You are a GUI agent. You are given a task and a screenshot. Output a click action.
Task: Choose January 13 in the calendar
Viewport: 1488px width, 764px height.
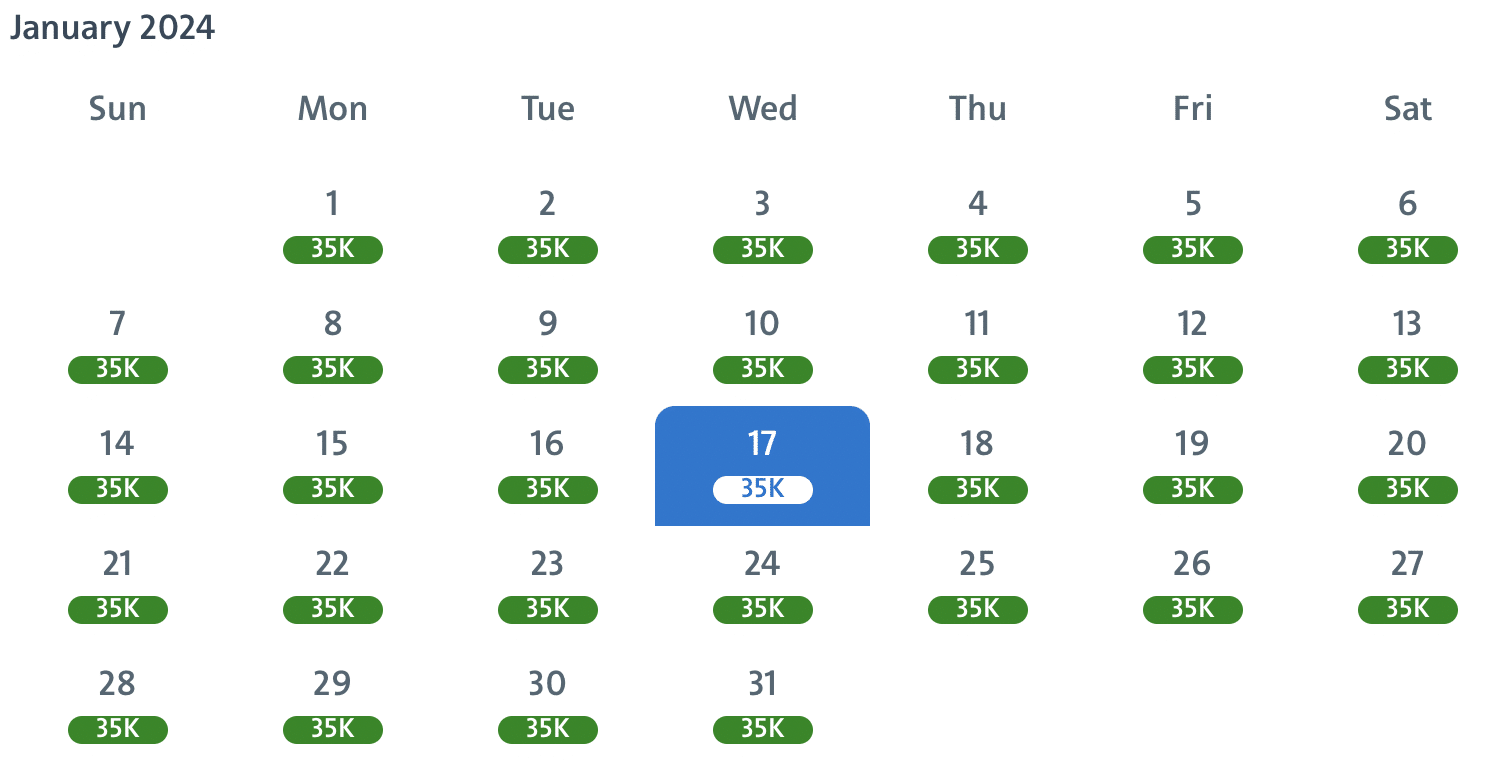coord(1407,325)
